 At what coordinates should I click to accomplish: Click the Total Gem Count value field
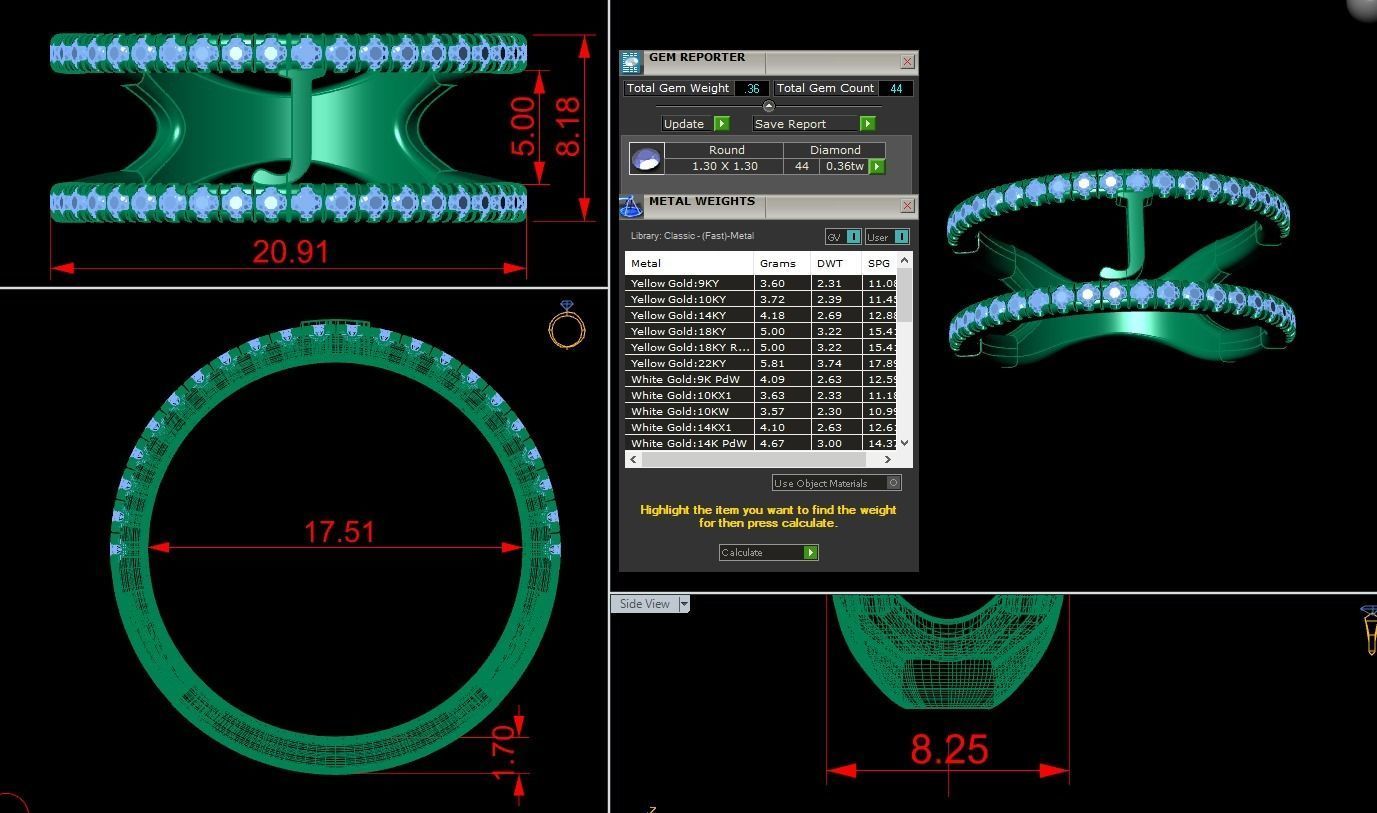pyautogui.click(x=896, y=88)
